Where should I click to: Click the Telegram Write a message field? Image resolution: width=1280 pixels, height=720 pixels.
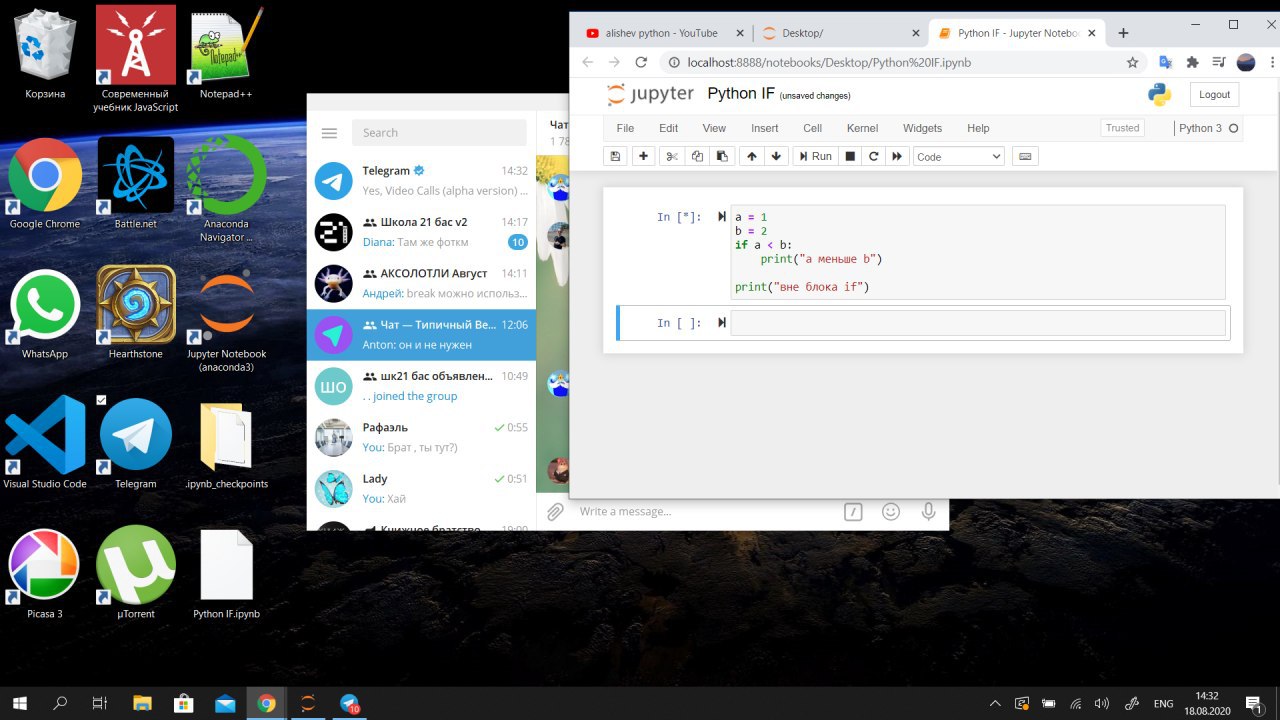tap(705, 512)
